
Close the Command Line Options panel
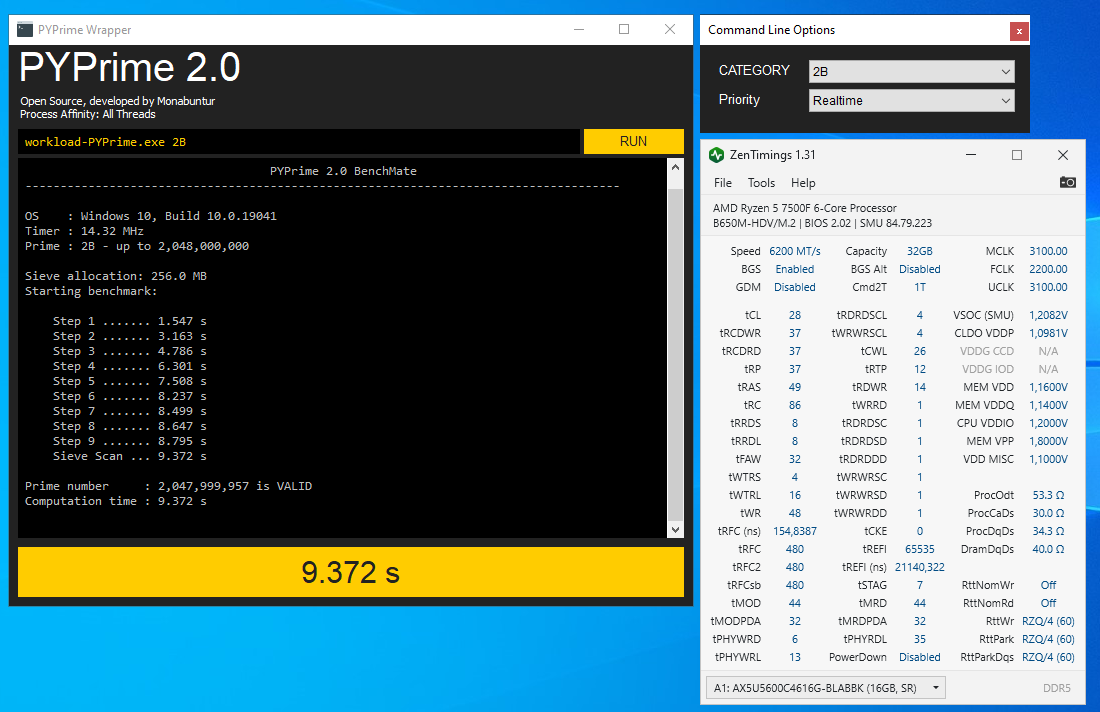[x=1019, y=31]
